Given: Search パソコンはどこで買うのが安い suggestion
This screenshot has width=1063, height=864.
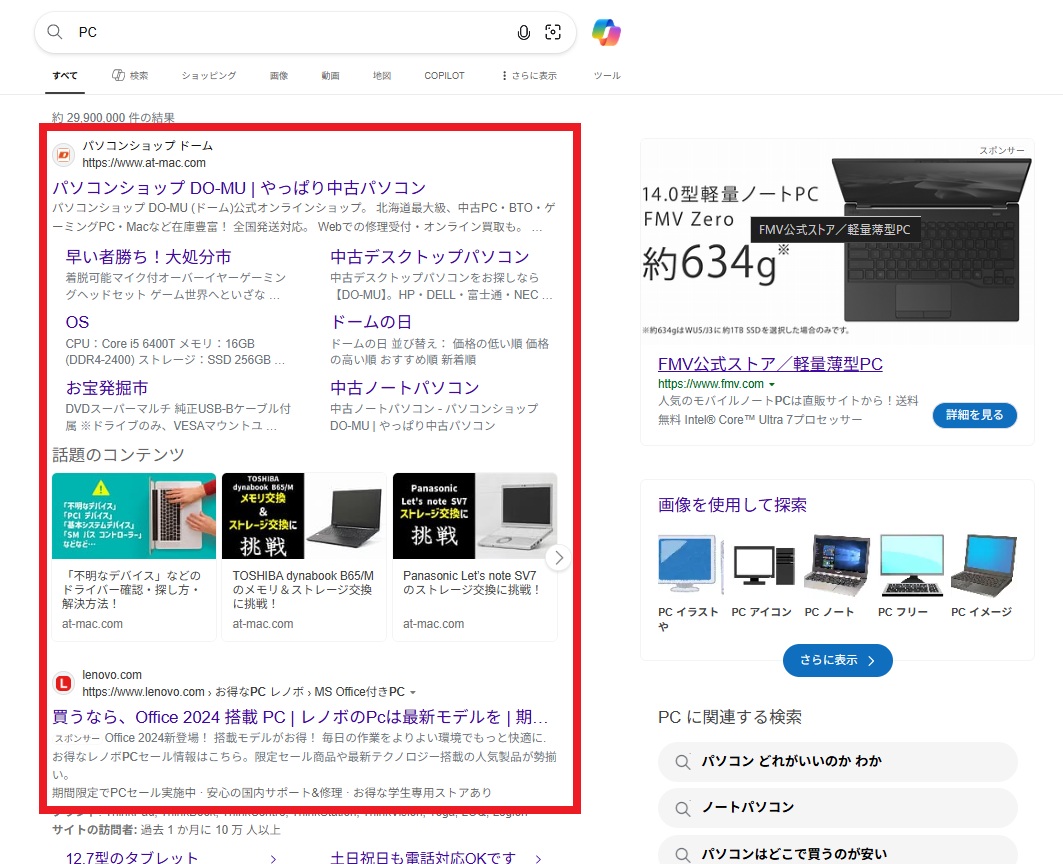Looking at the screenshot, I should click(x=837, y=851).
